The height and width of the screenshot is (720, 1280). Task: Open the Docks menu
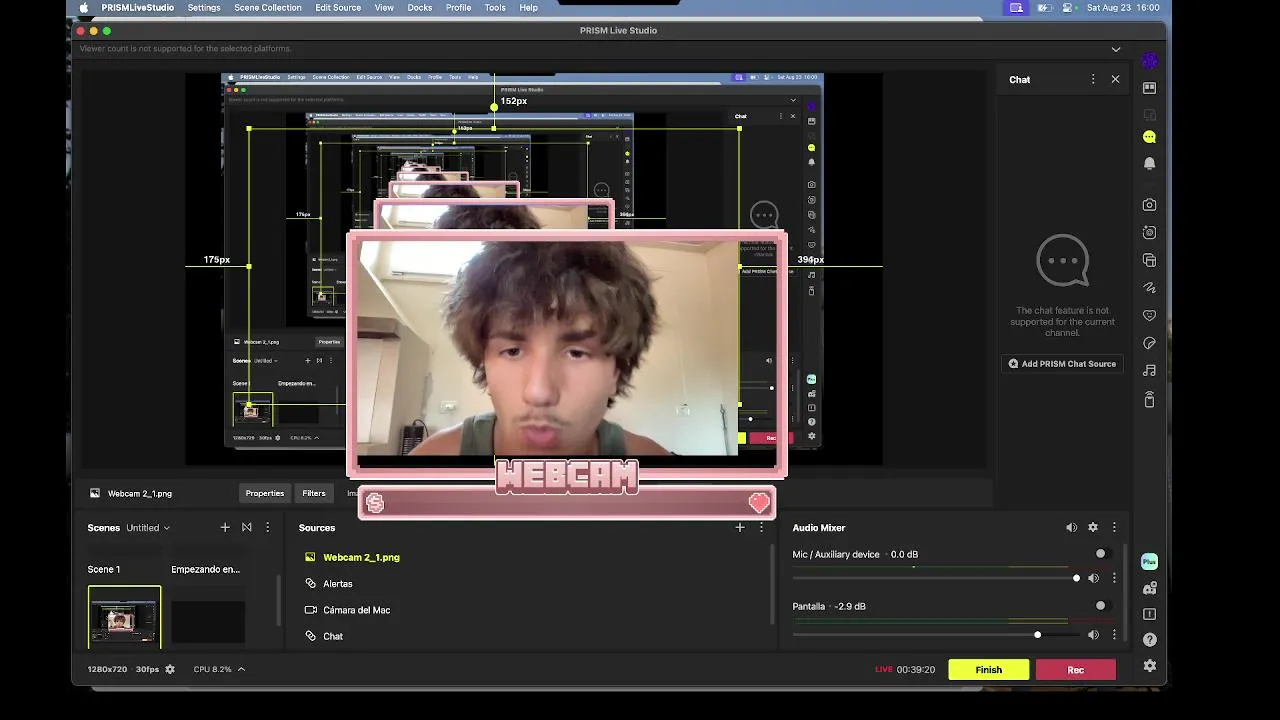tap(420, 8)
